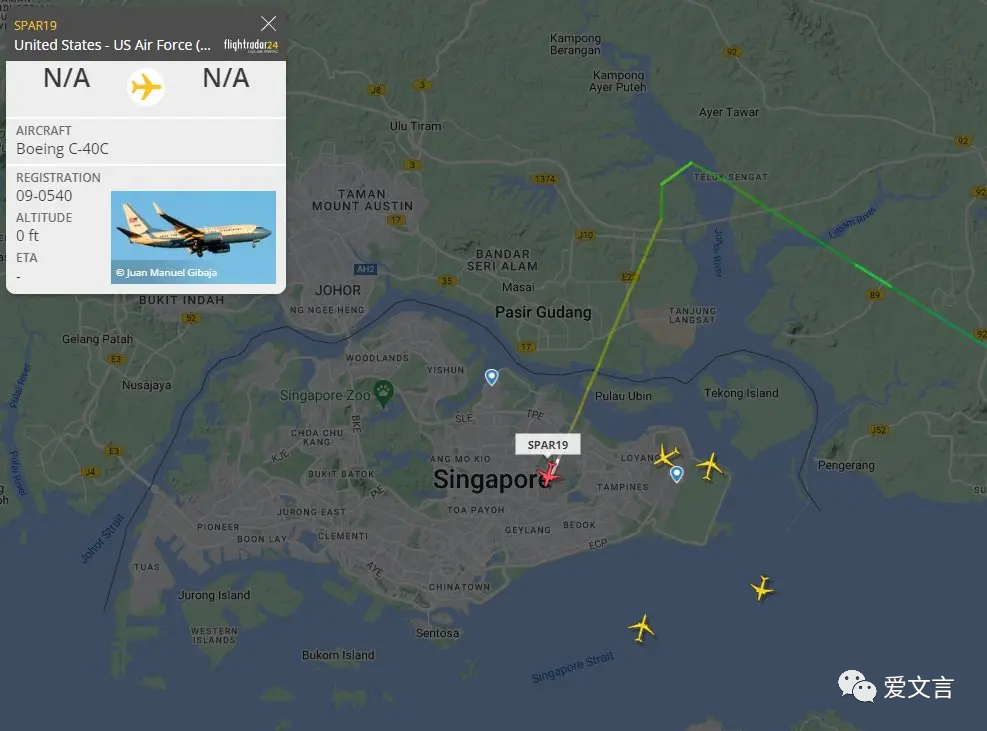Close the SPAR19 flight info panel
Image resolution: width=987 pixels, height=731 pixels.
(x=268, y=24)
